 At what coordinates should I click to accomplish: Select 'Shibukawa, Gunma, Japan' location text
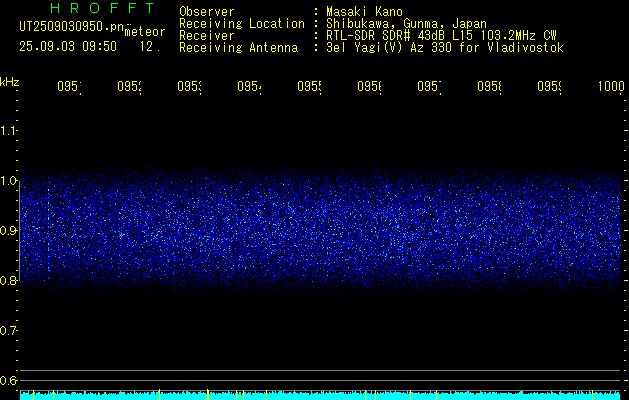coord(406,24)
